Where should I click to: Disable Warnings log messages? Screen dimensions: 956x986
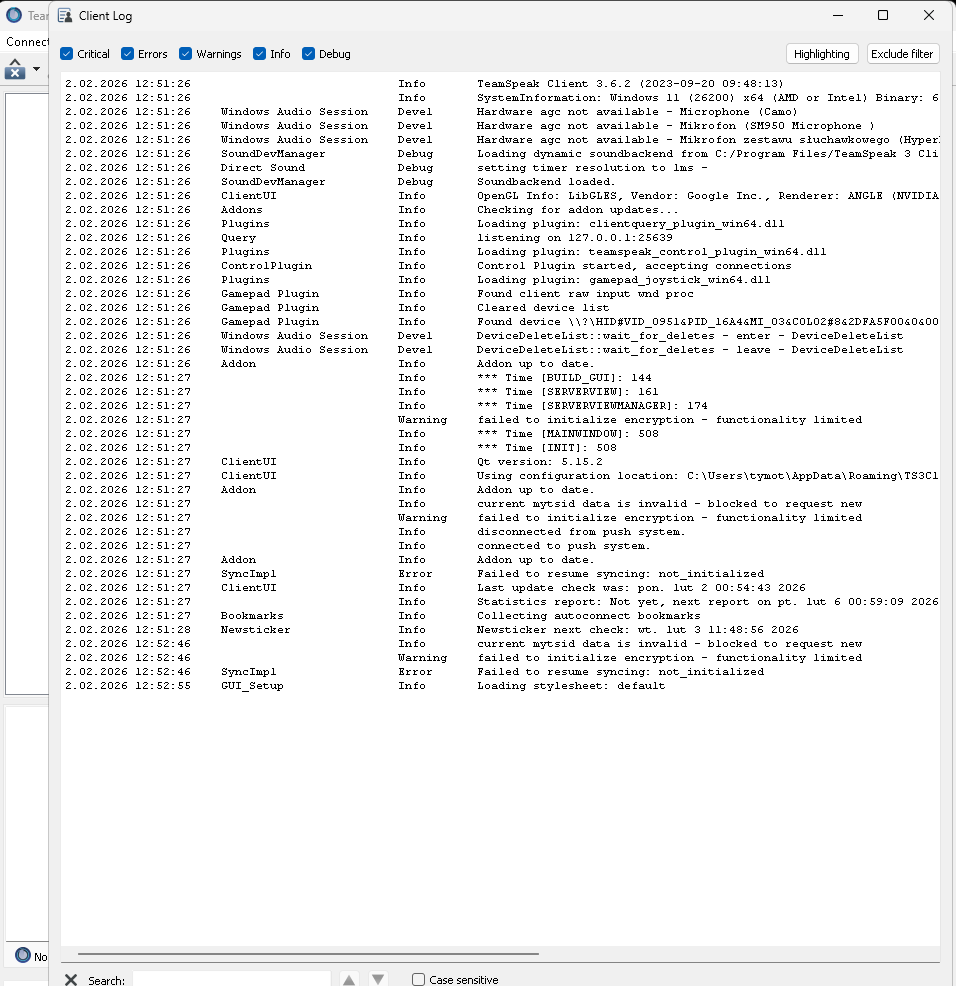[186, 54]
